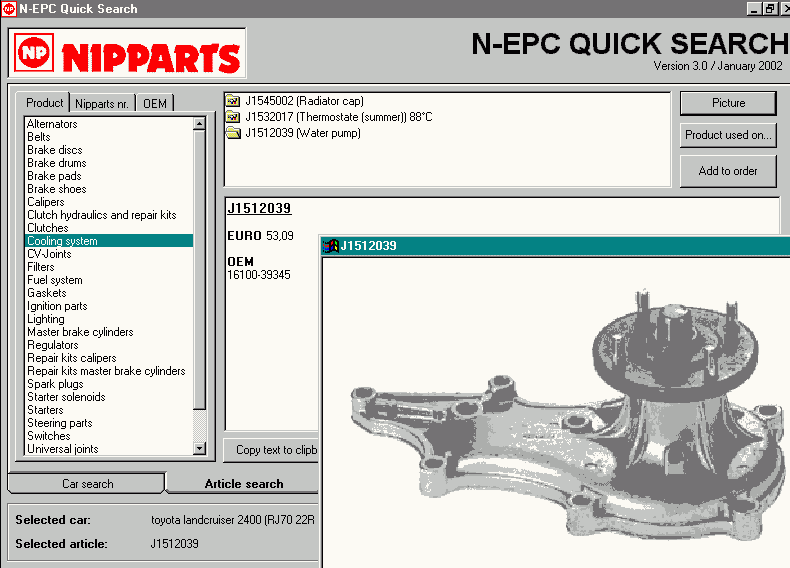Click the Nipparts NP logo icon

(34, 52)
